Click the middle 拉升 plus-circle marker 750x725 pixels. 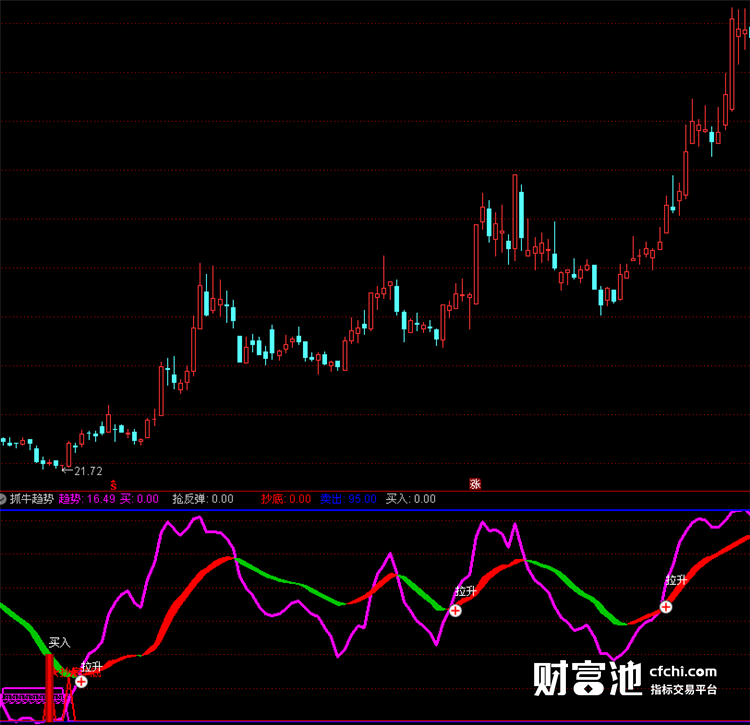(455, 610)
